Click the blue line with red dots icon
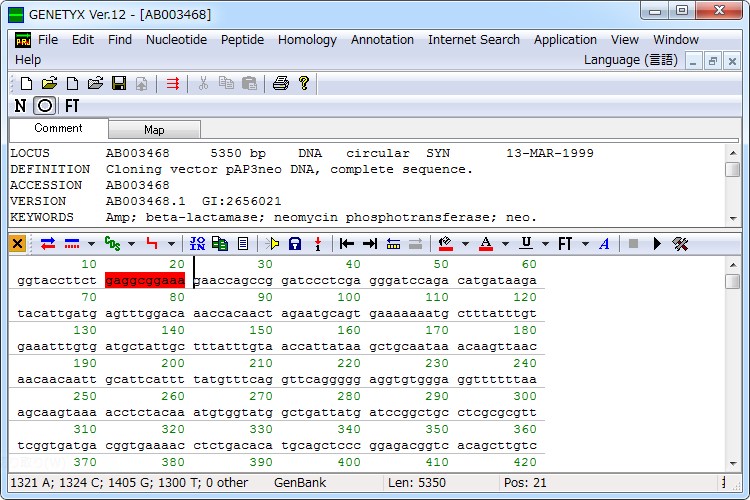 [x=72, y=244]
